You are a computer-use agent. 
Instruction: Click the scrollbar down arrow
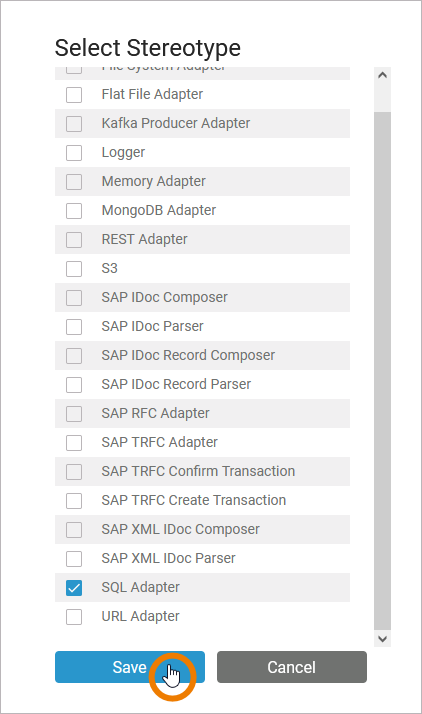tap(382, 639)
